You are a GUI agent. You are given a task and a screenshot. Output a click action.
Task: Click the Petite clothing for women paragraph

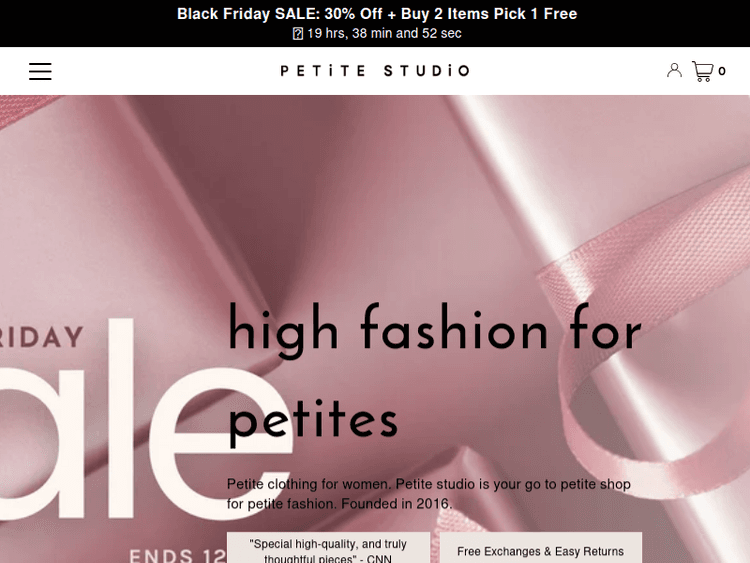point(429,494)
